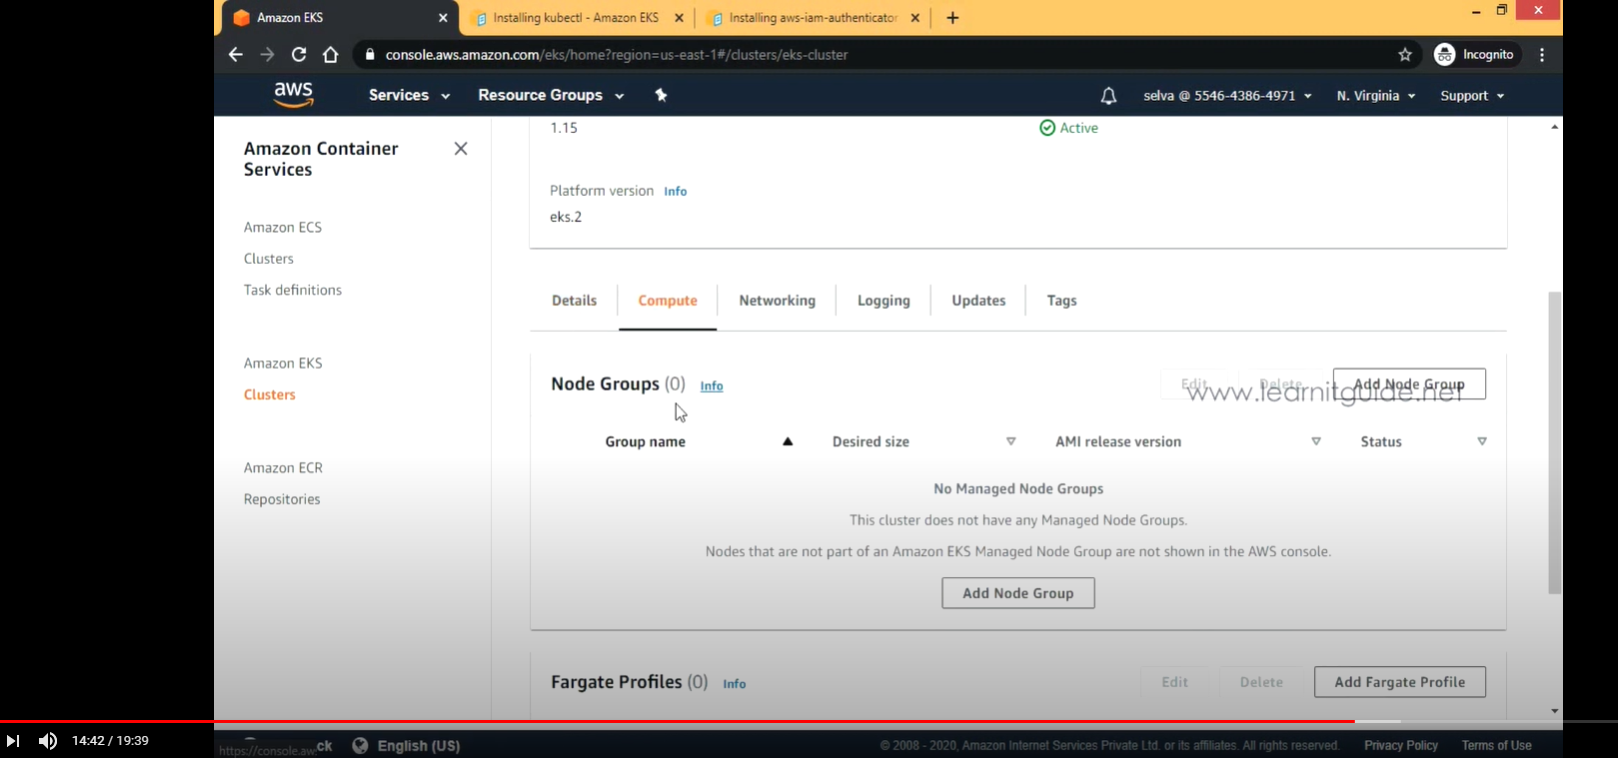Mute the video volume icon
The height and width of the screenshot is (758, 1618).
point(48,741)
